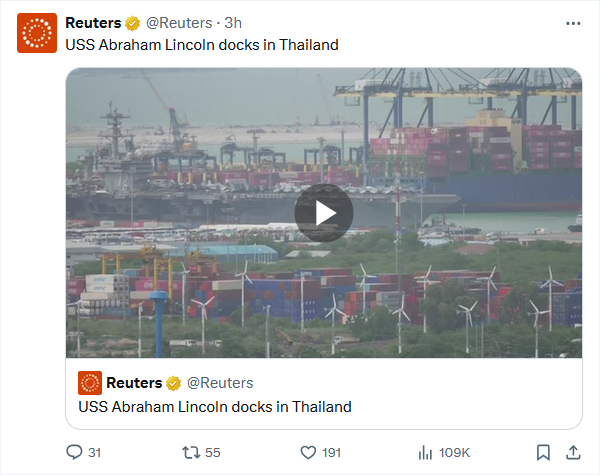Click the quoted tweet's @Reuters handle
This screenshot has width=600, height=475.
220,383
